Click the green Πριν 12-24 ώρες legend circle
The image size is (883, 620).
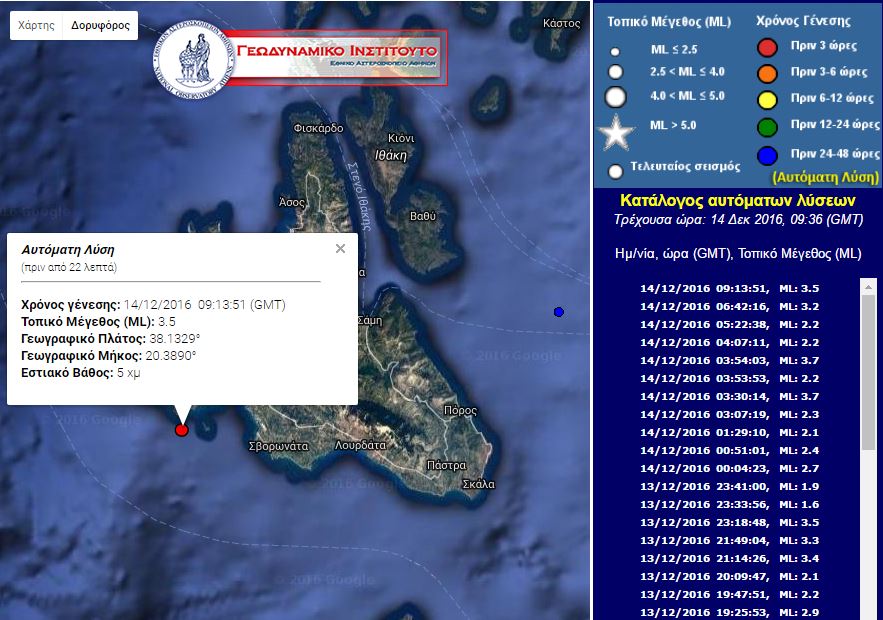(767, 127)
